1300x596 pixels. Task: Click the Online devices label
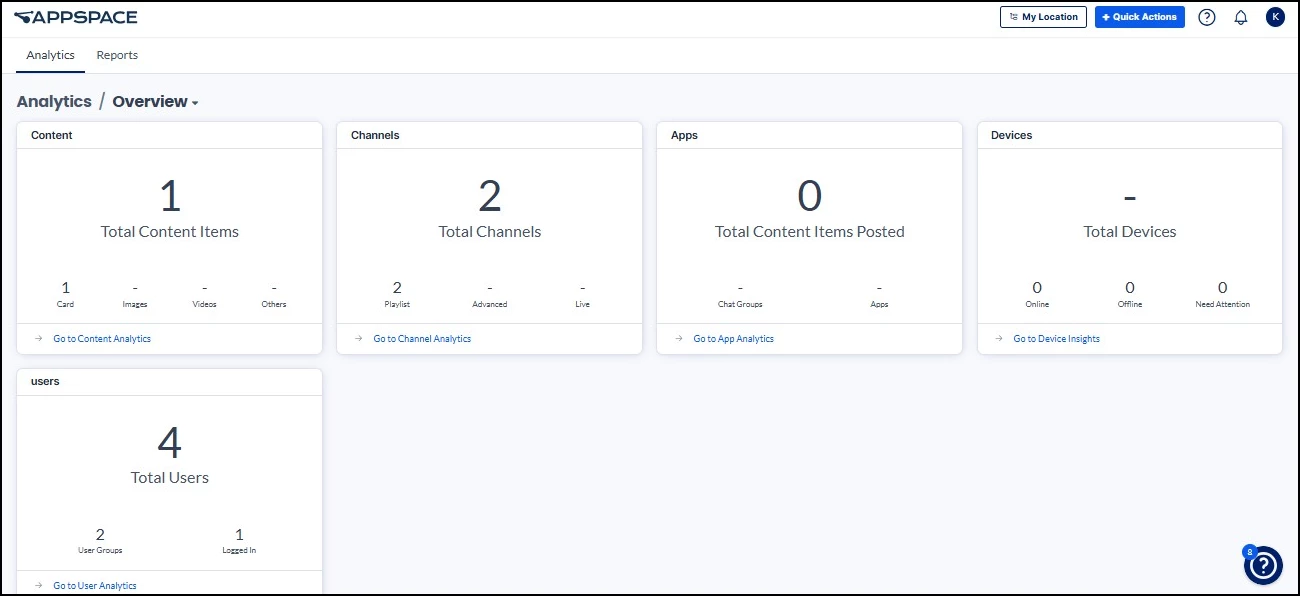pos(1037,304)
